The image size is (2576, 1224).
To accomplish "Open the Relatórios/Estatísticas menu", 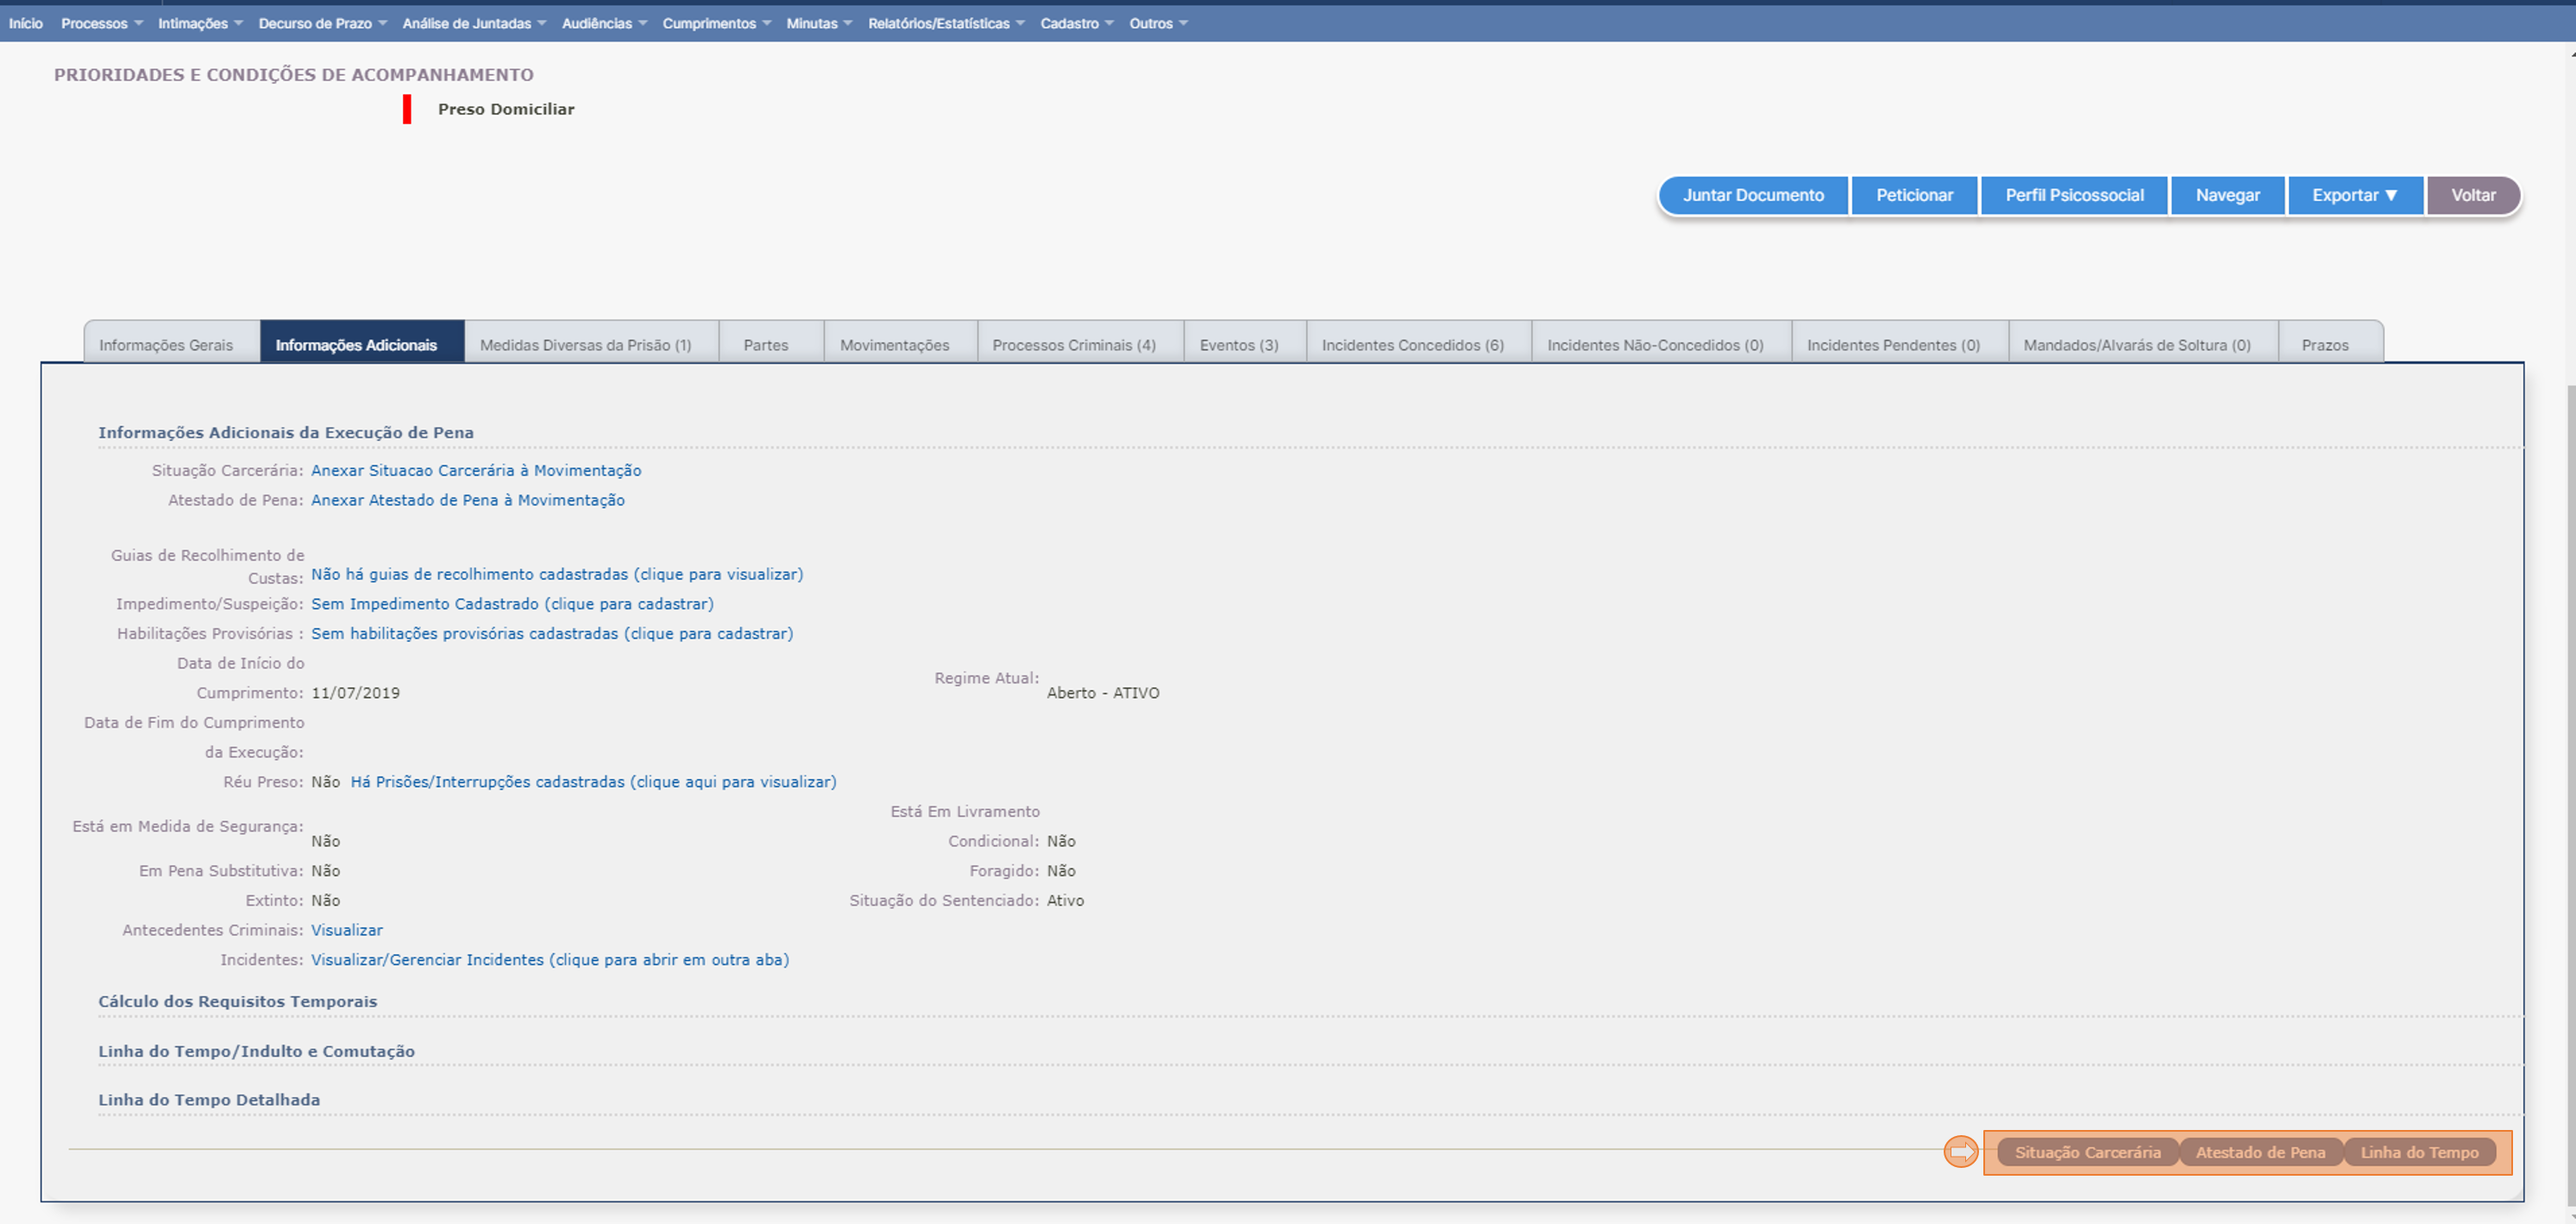I will click(945, 23).
